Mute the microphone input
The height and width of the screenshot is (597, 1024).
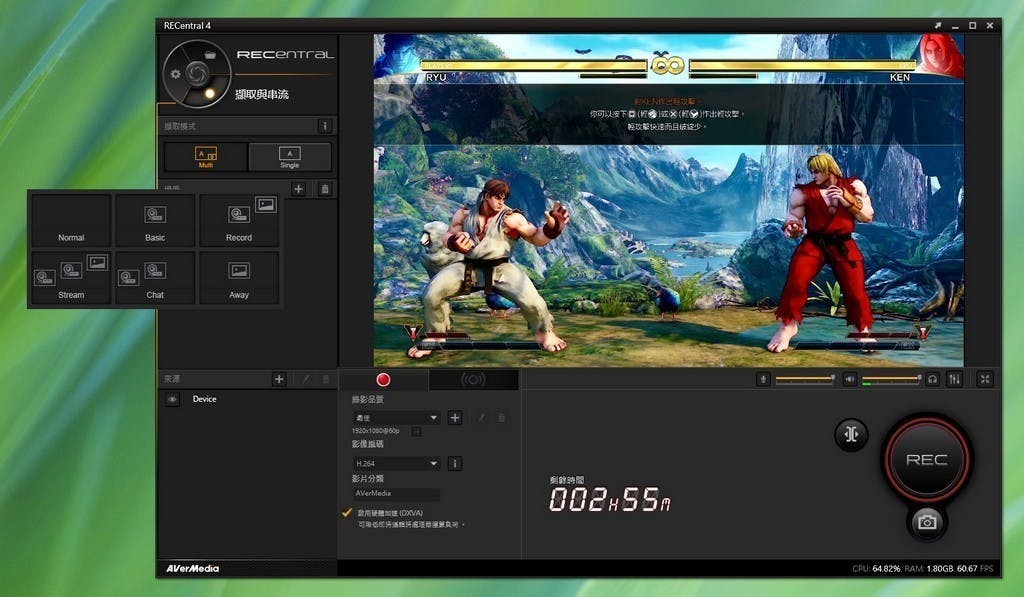763,379
